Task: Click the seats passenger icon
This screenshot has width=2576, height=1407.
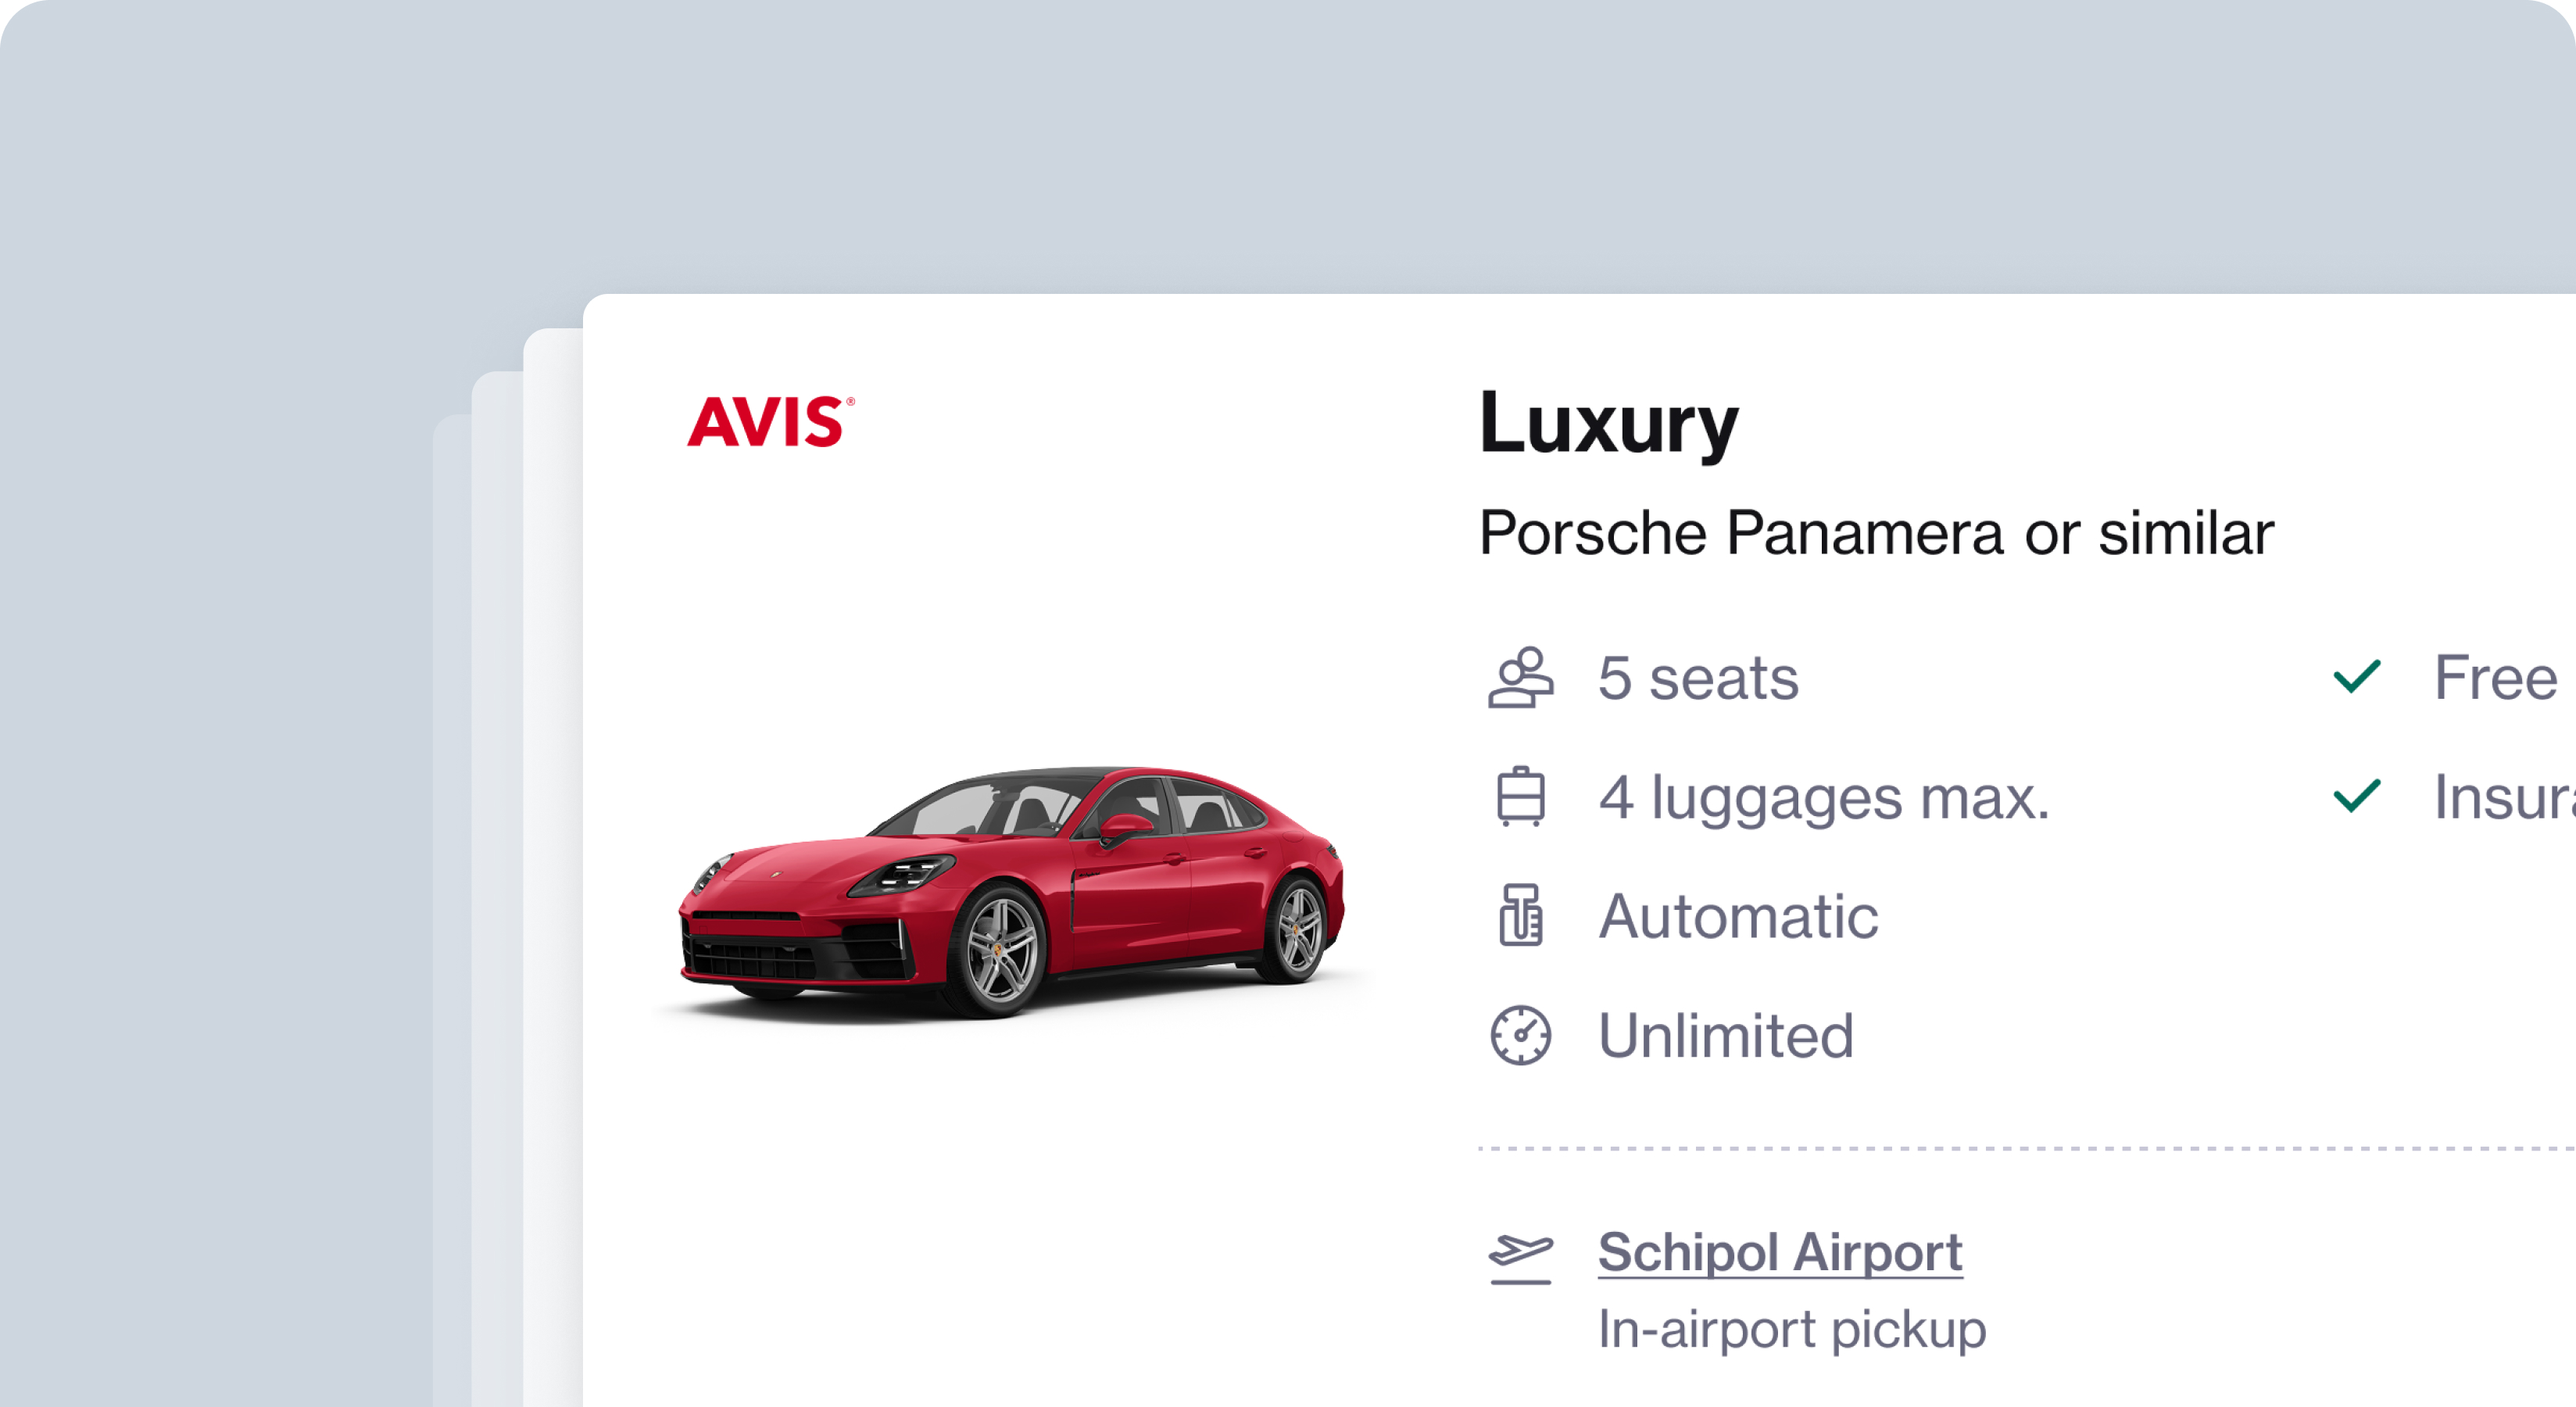Action: [1520, 678]
